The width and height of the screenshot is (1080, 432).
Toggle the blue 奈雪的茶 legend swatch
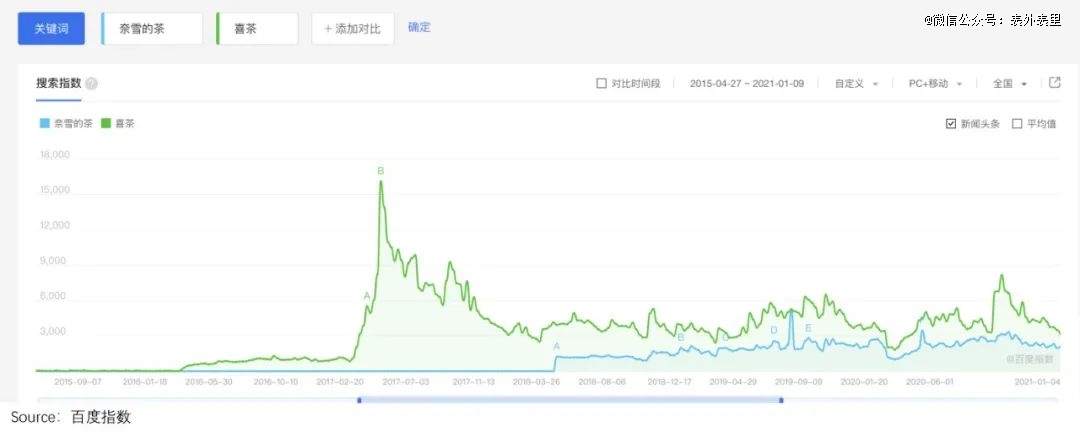click(x=45, y=124)
